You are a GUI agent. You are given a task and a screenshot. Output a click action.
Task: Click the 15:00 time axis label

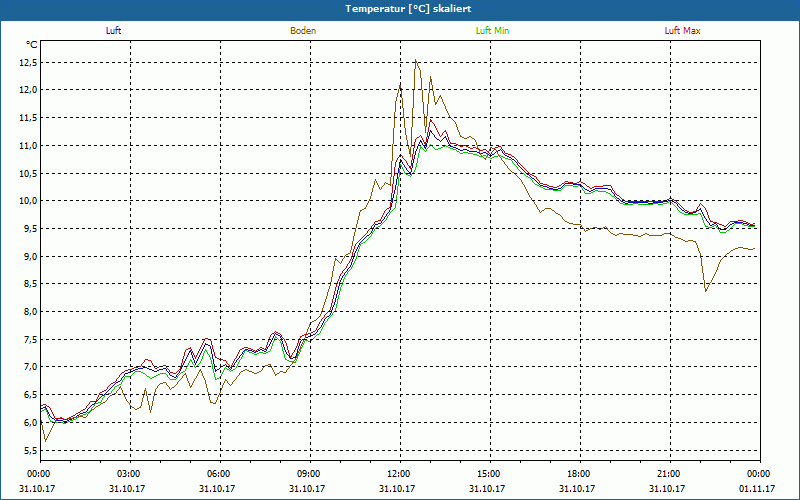point(490,474)
